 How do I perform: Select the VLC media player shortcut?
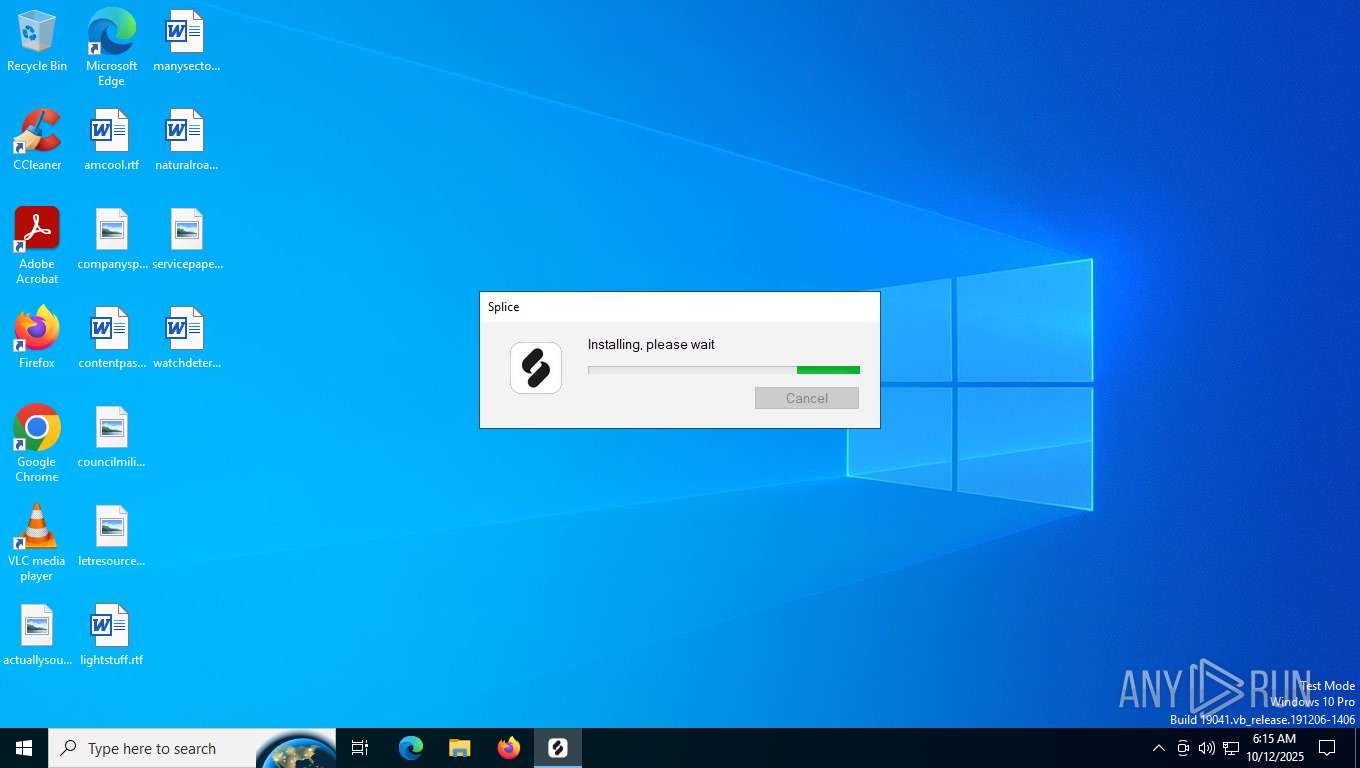(x=37, y=543)
